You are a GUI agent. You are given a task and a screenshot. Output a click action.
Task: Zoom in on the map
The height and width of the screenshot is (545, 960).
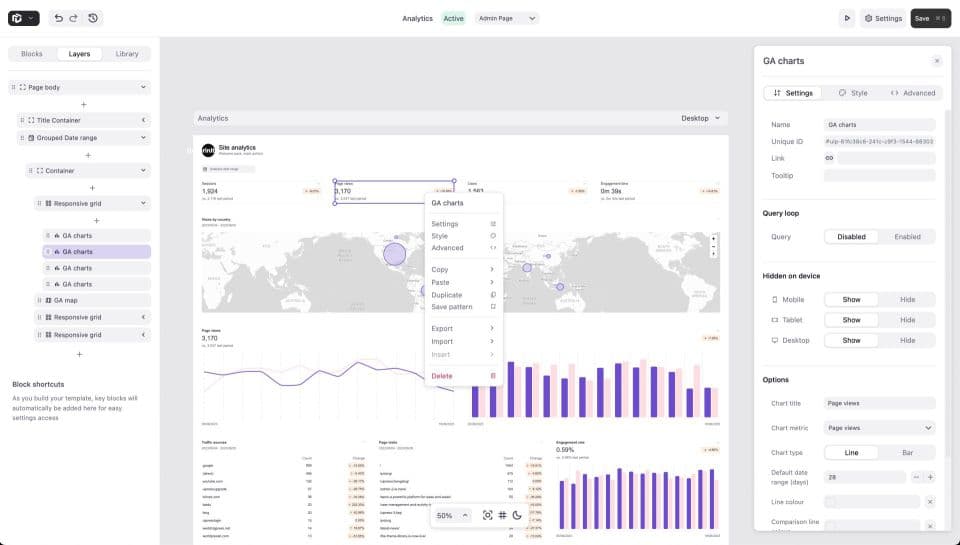coord(713,239)
